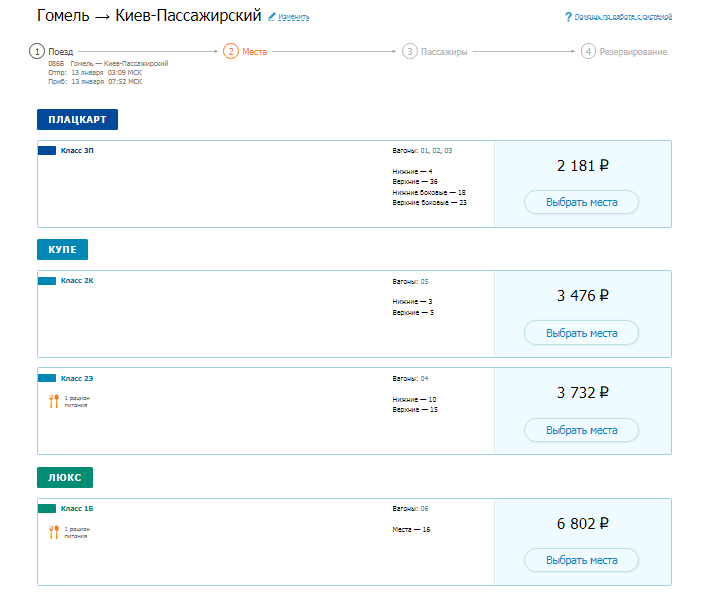Click the meal icon in Класс 1Б row

54,532
